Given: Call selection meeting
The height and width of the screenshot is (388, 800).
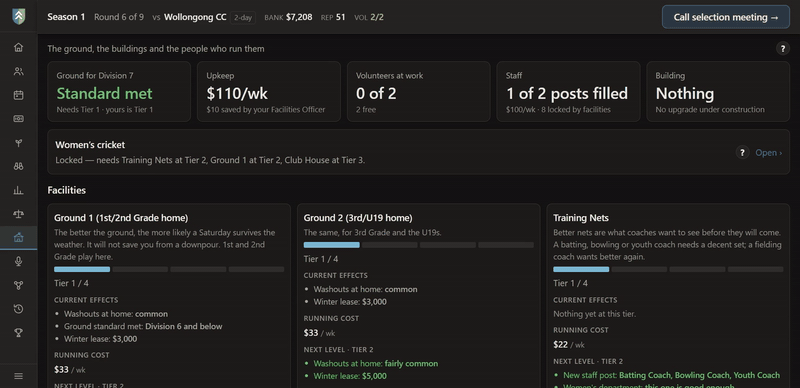Looking at the screenshot, I should pos(726,17).
